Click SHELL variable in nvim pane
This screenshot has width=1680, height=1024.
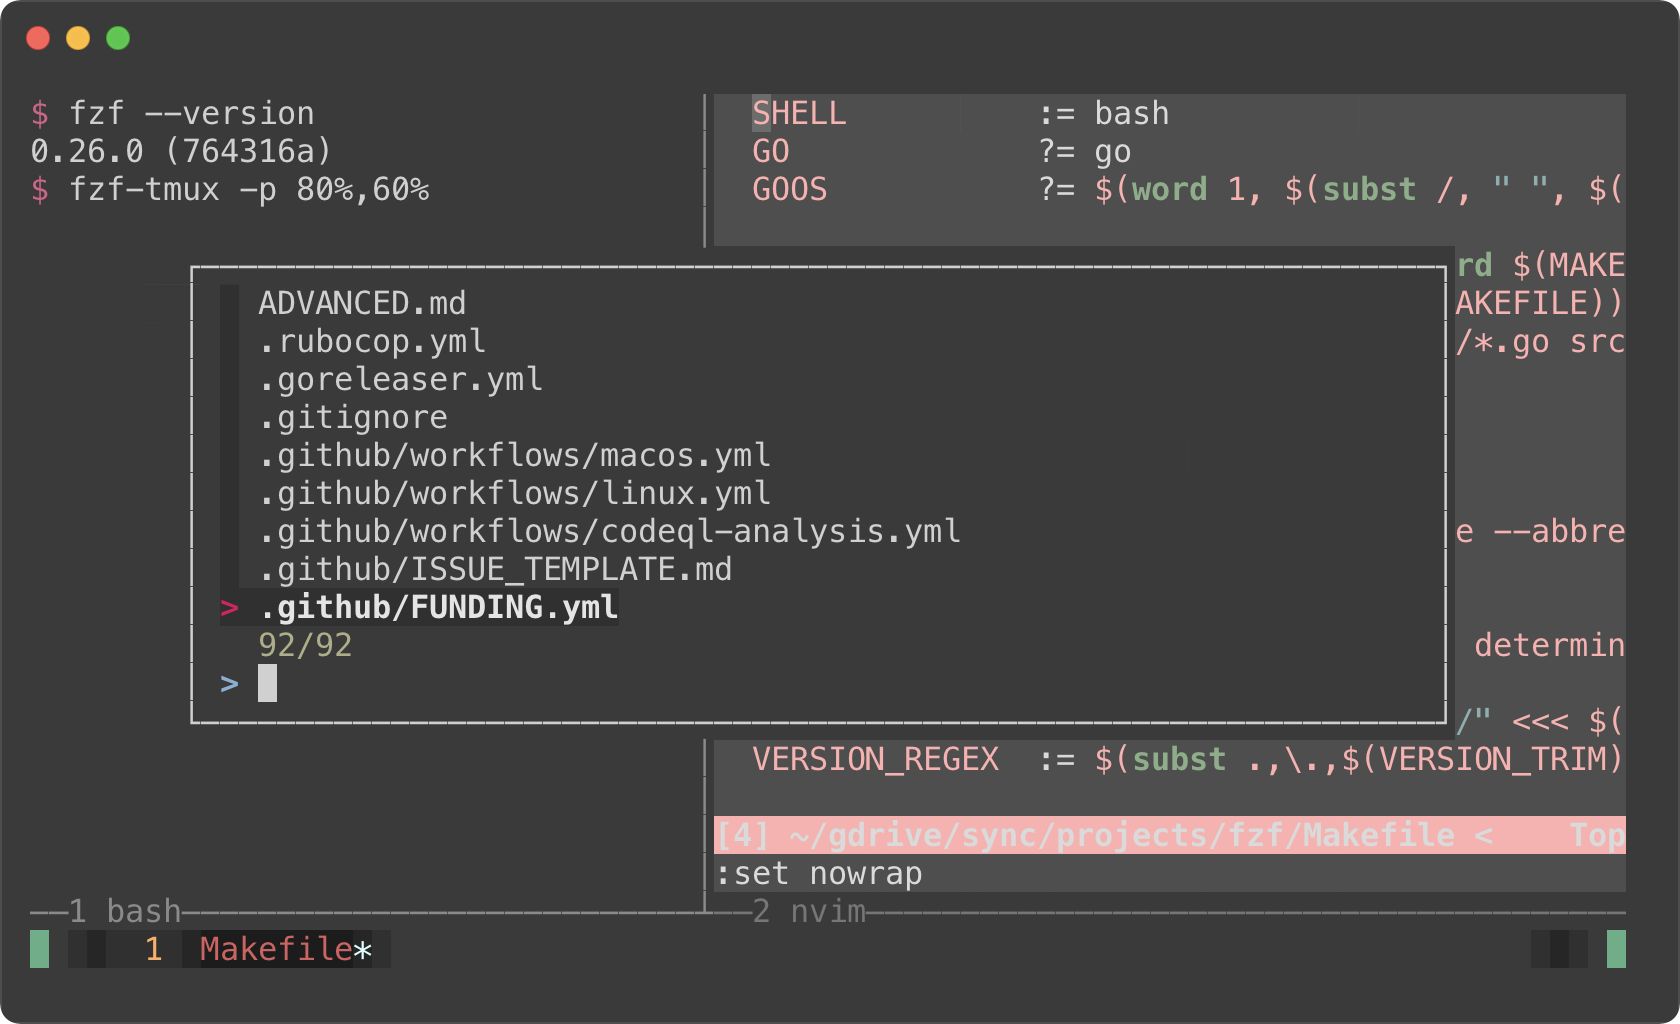(x=799, y=113)
